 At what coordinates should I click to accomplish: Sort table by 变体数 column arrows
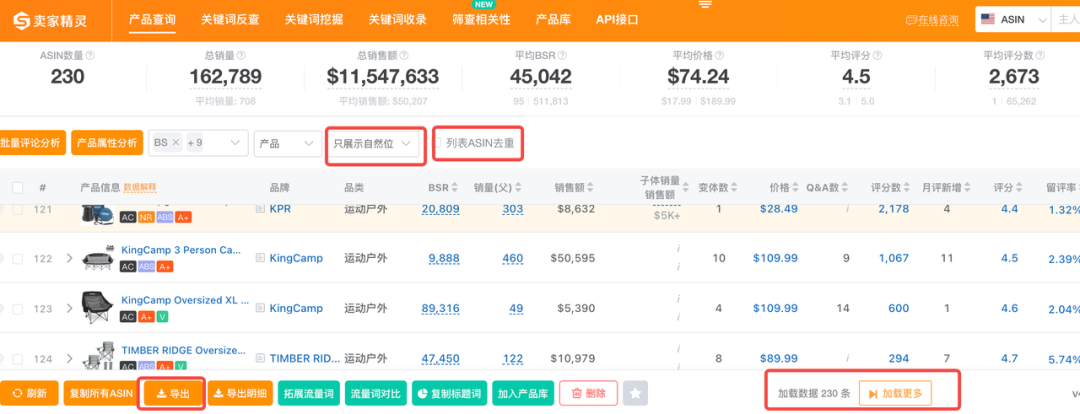734,187
